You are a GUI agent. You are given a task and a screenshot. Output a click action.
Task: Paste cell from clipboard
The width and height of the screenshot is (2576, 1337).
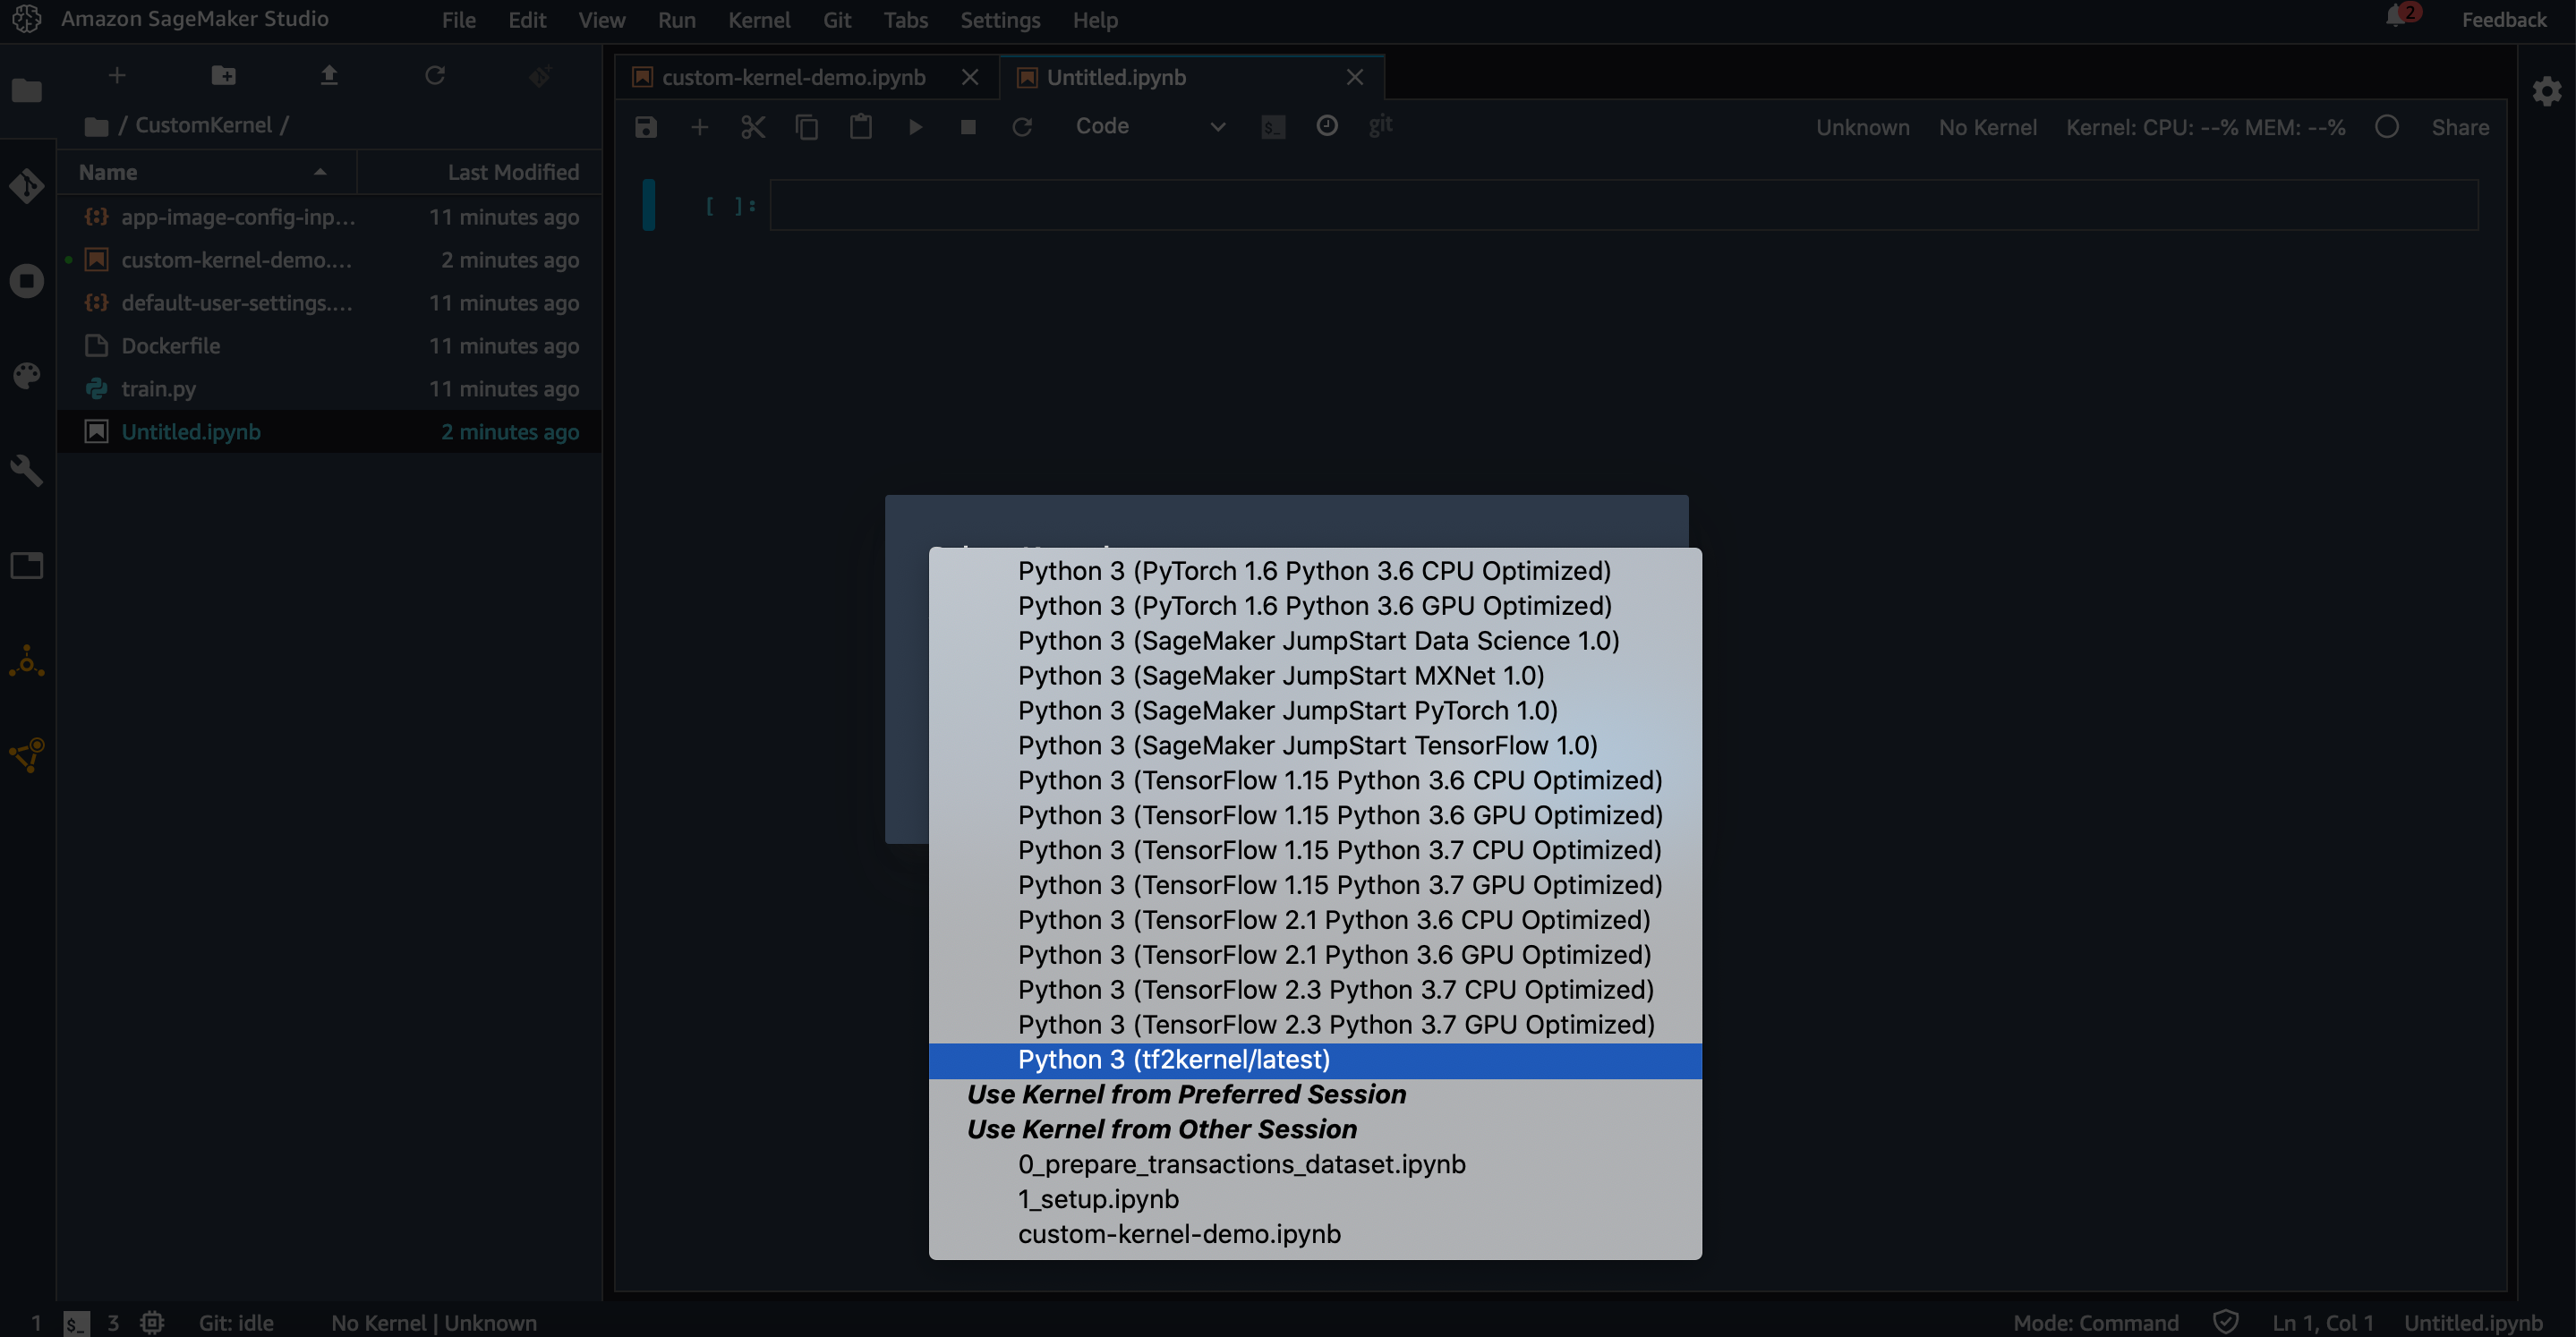861,127
